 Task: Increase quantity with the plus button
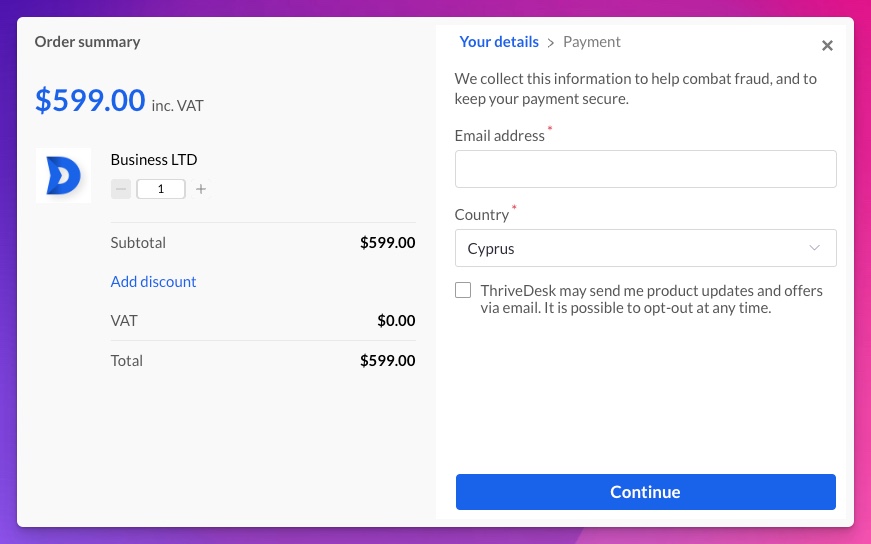coord(201,189)
